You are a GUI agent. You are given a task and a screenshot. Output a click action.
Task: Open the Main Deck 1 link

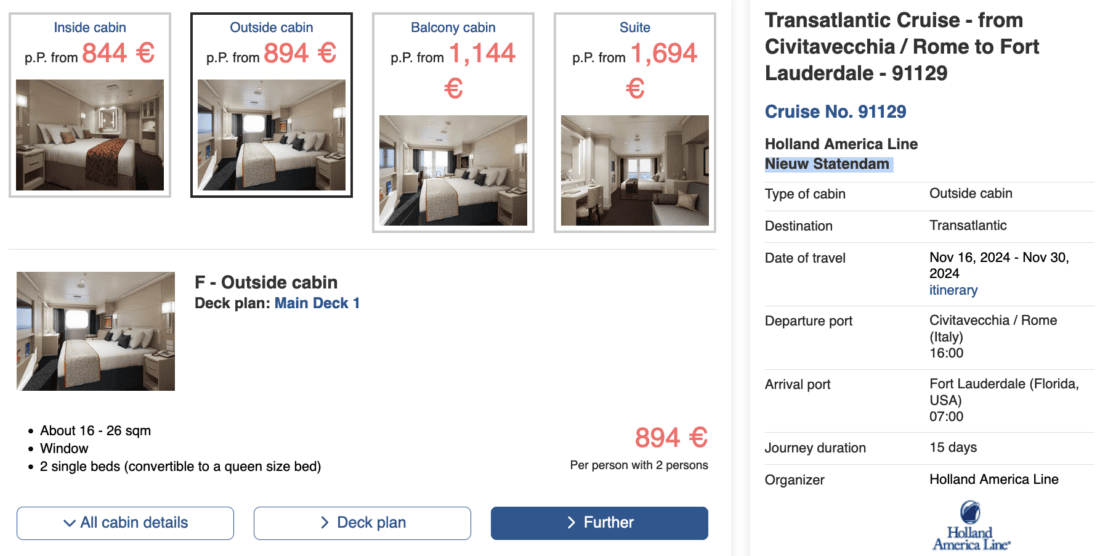[317, 302]
